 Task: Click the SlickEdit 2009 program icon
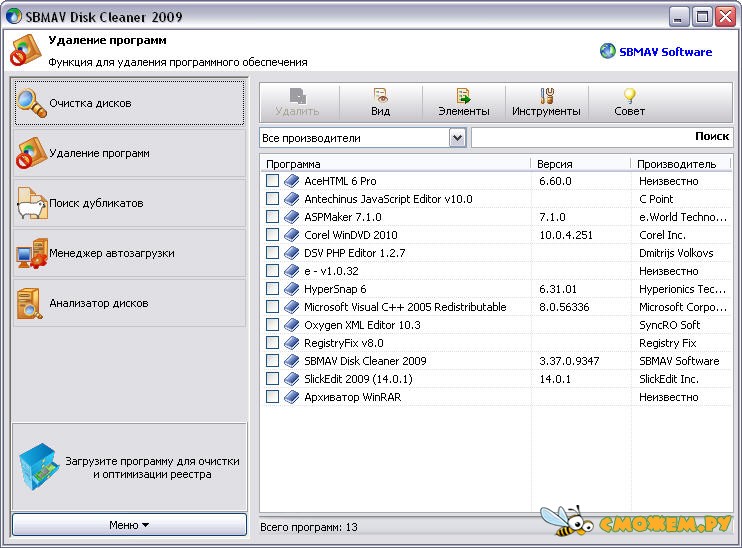[292, 379]
